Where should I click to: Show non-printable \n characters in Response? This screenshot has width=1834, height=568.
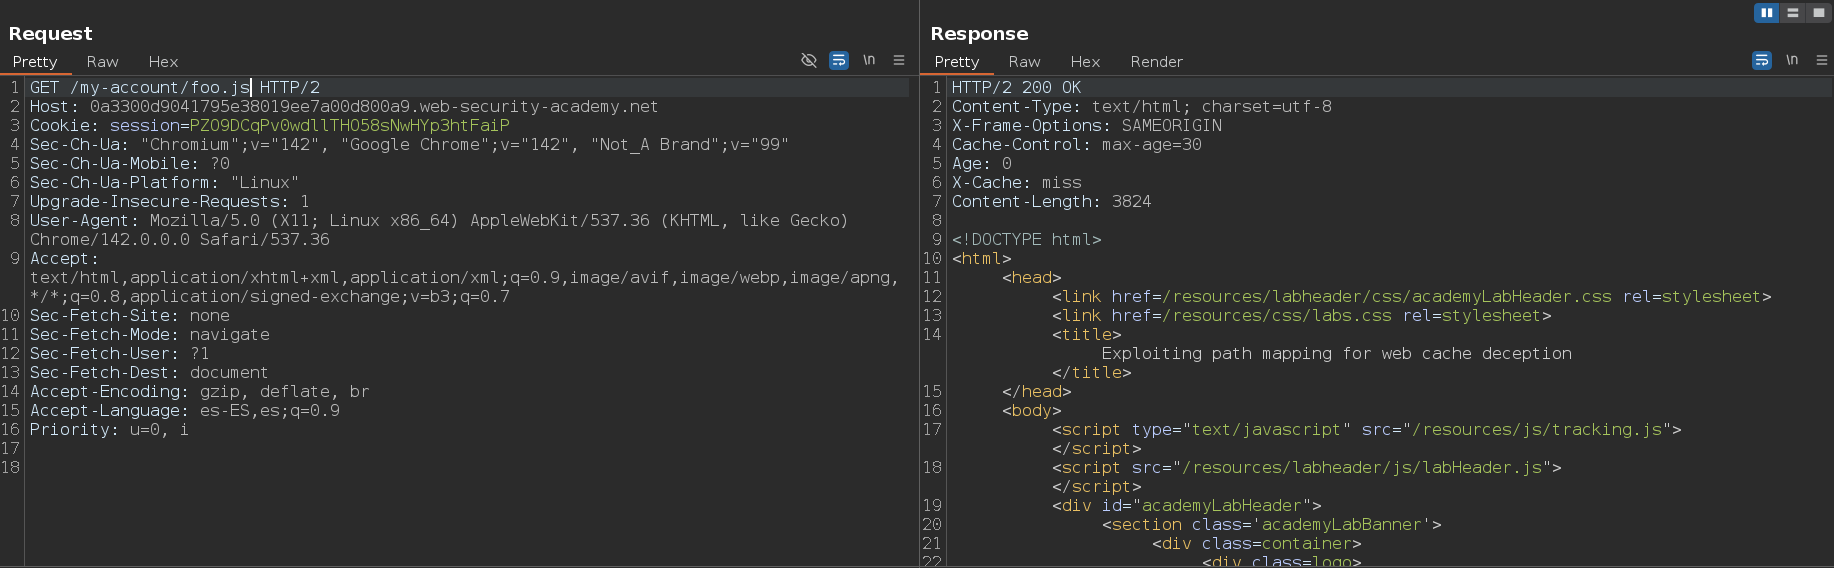point(1792,61)
